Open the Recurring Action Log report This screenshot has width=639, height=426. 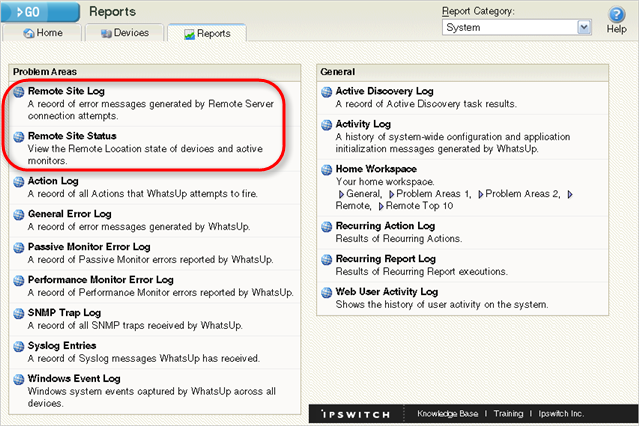pyautogui.click(x=385, y=226)
